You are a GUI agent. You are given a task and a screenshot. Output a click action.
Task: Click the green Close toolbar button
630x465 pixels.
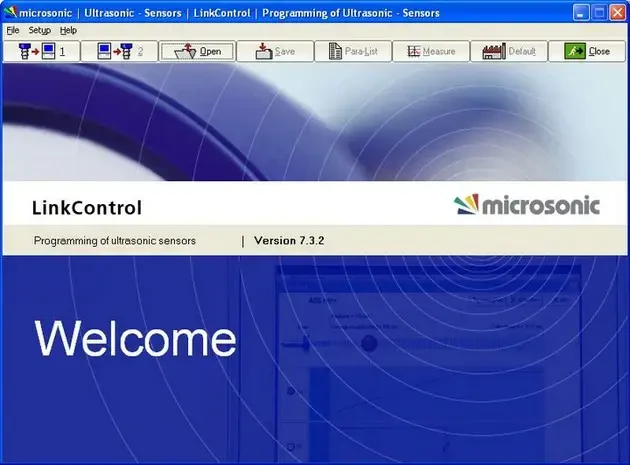(x=586, y=51)
